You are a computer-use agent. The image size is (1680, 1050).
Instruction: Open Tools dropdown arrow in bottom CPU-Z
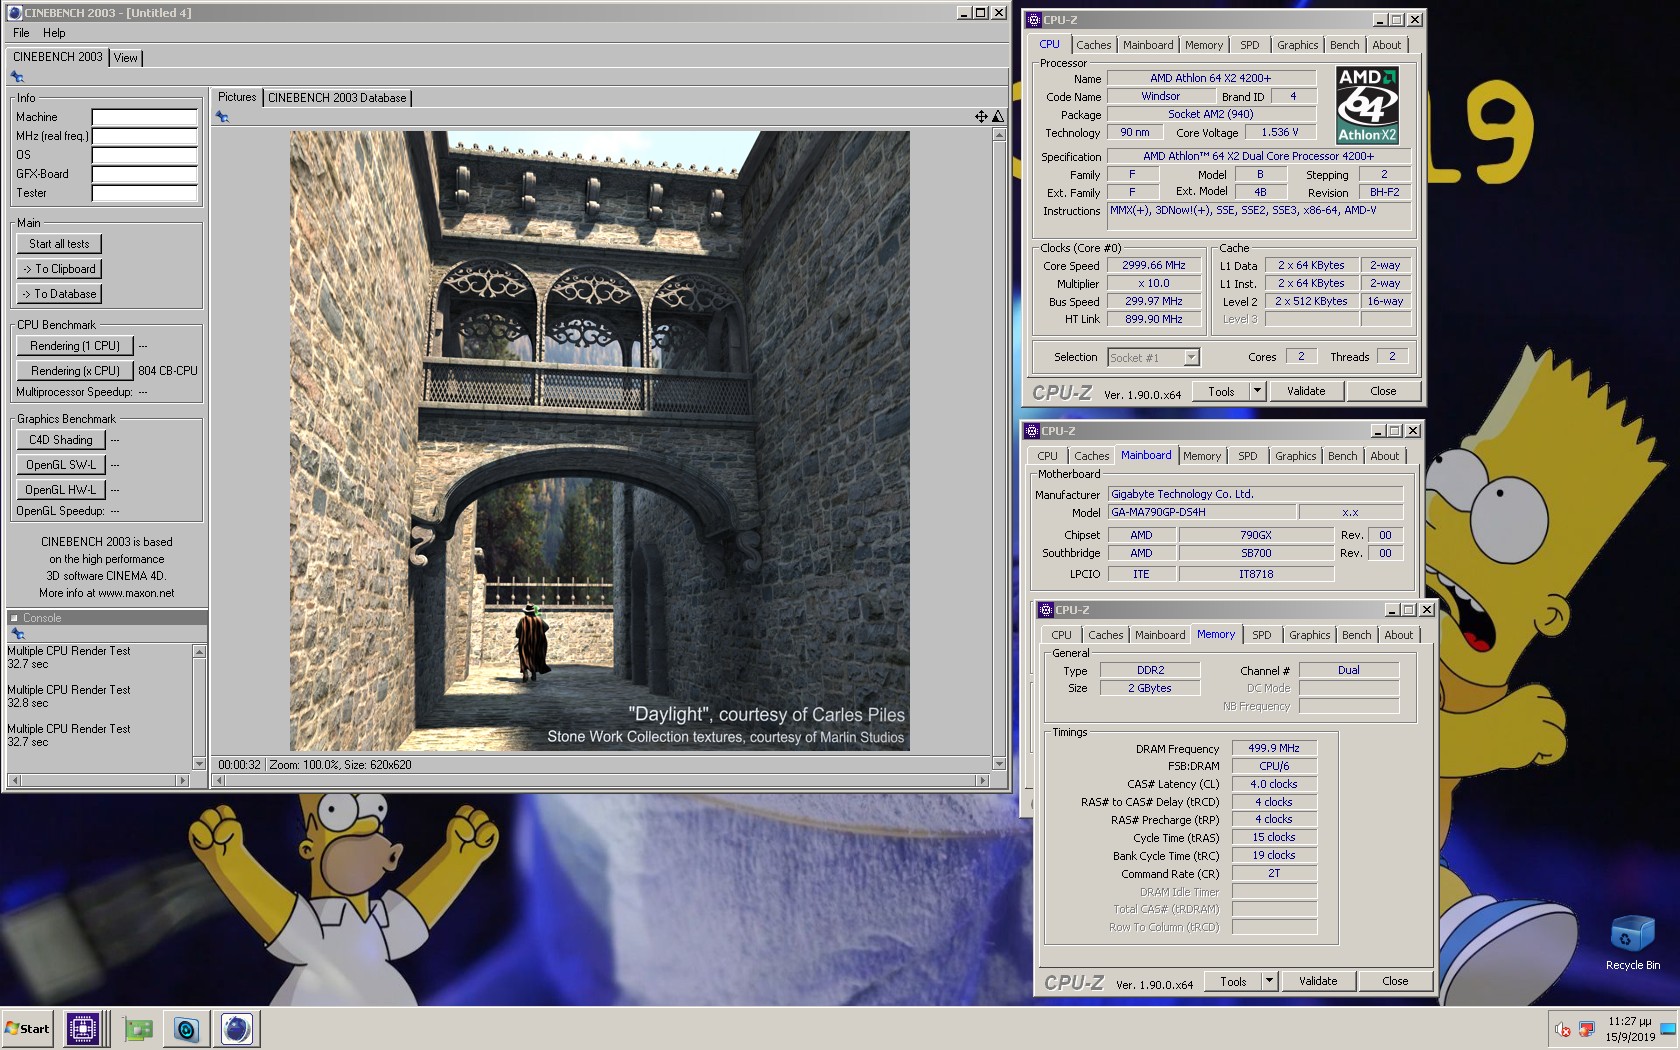[1269, 981]
